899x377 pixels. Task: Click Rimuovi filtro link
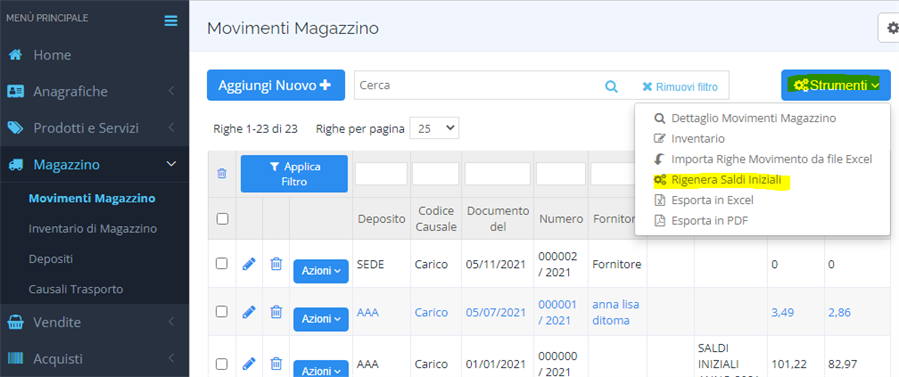point(680,87)
